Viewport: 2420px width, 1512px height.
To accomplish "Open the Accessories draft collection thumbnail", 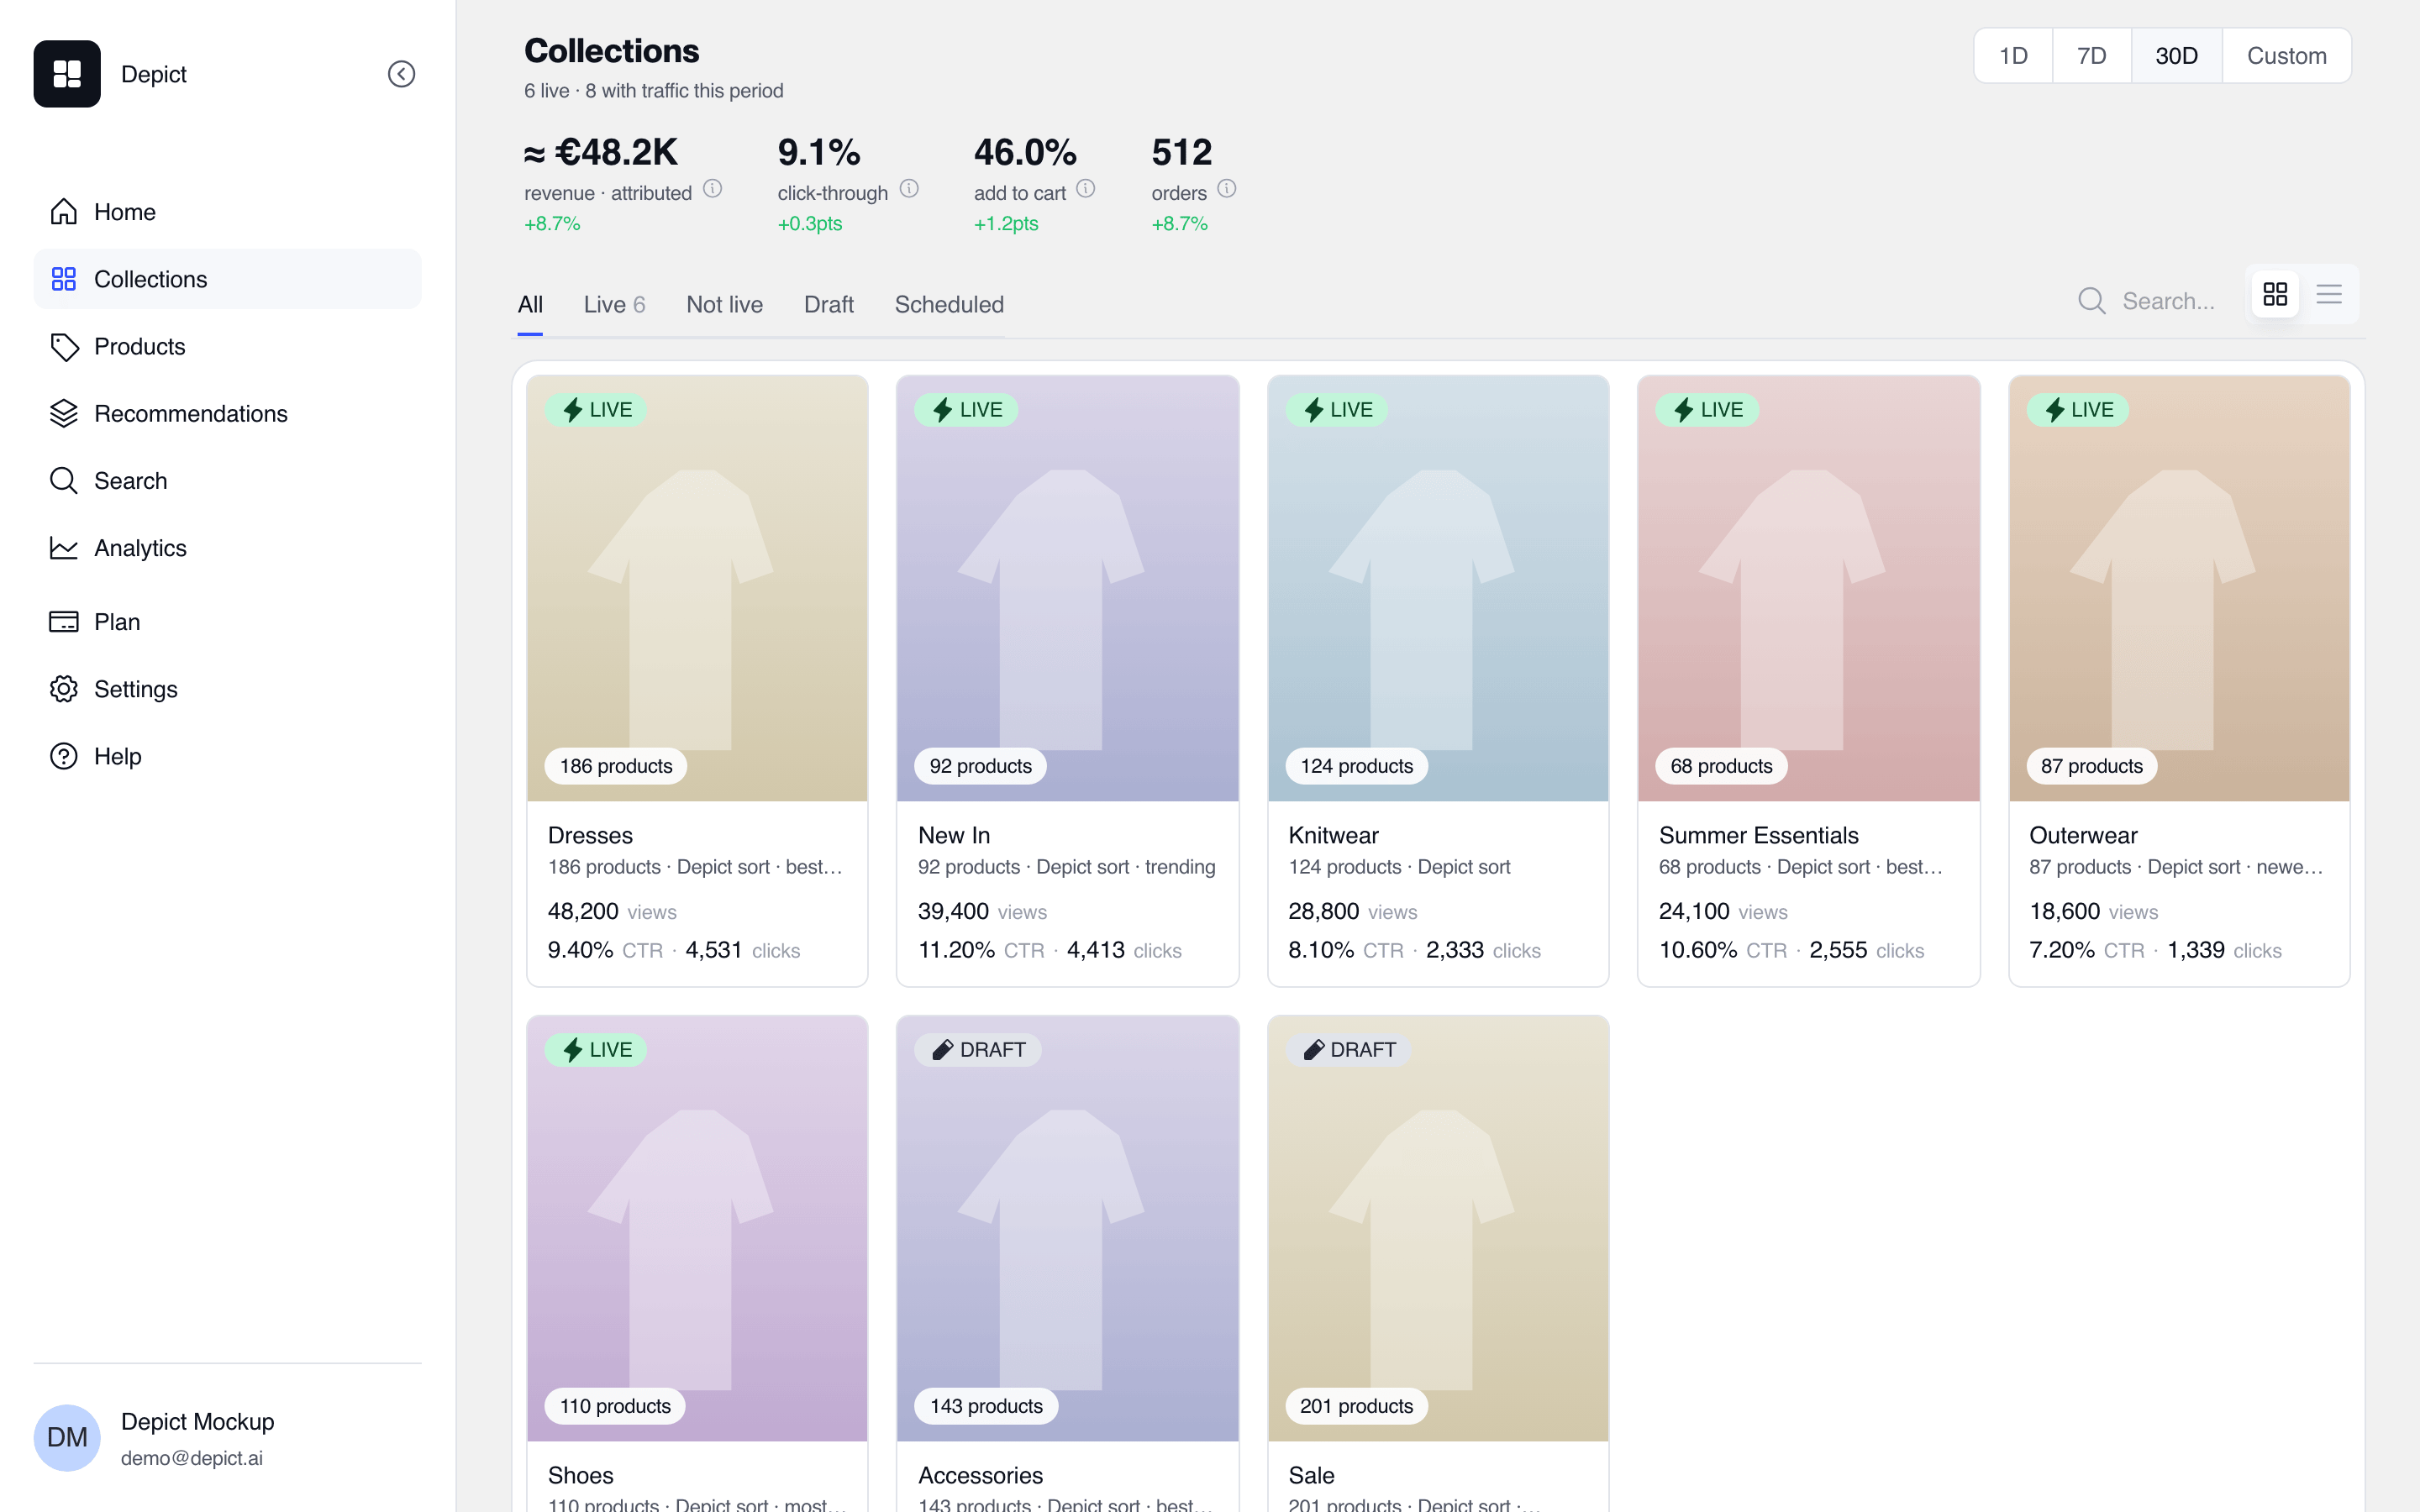I will (x=1067, y=1228).
